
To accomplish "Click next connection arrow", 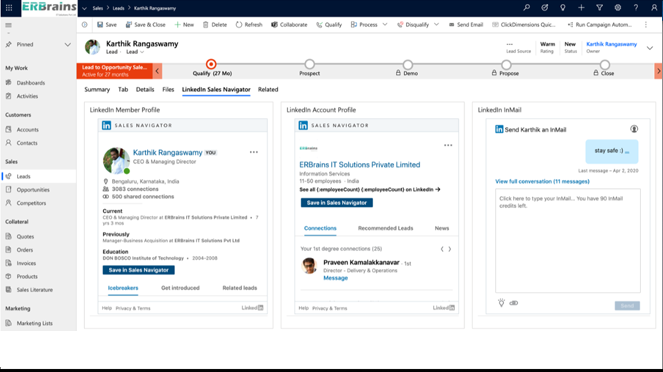I will pyautogui.click(x=449, y=249).
